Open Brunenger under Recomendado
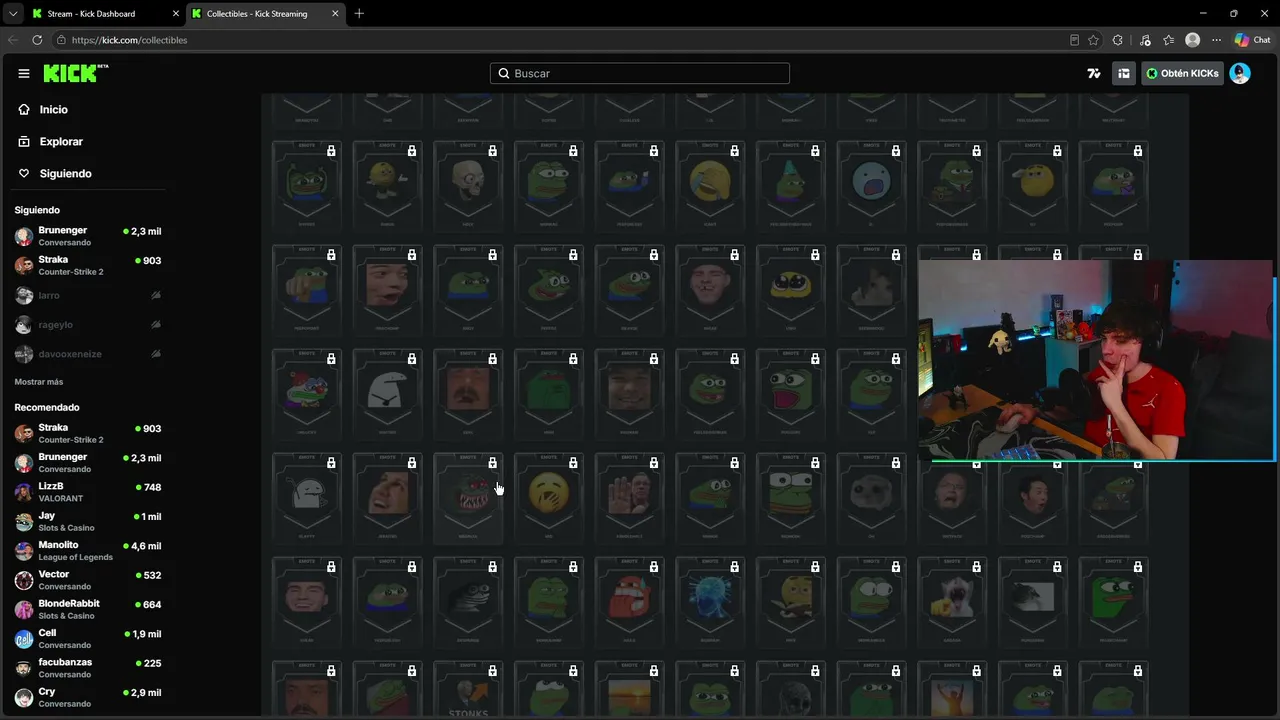 pos(88,463)
